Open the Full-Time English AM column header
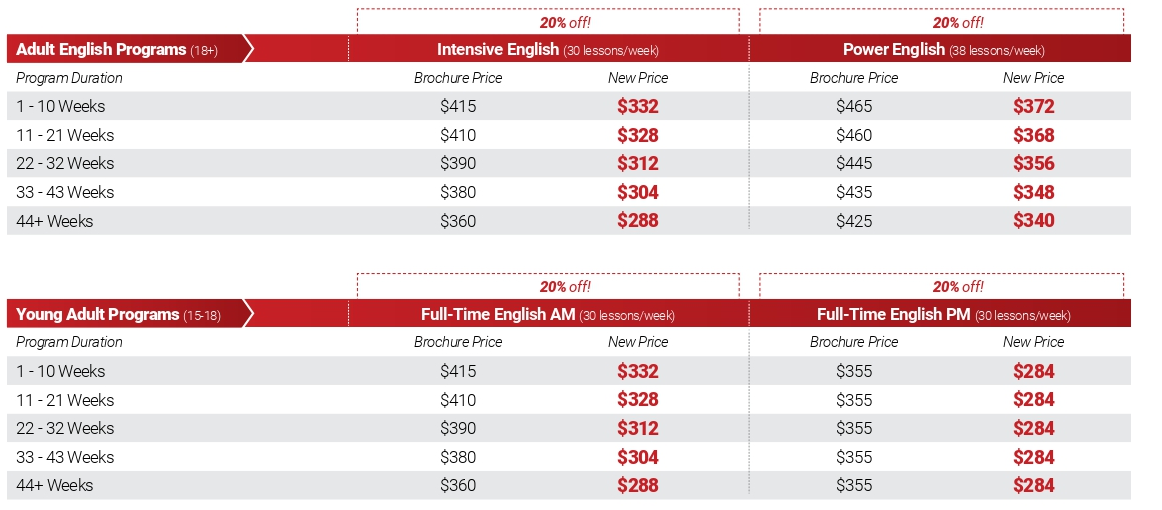This screenshot has height=510, width=1162. coord(547,314)
